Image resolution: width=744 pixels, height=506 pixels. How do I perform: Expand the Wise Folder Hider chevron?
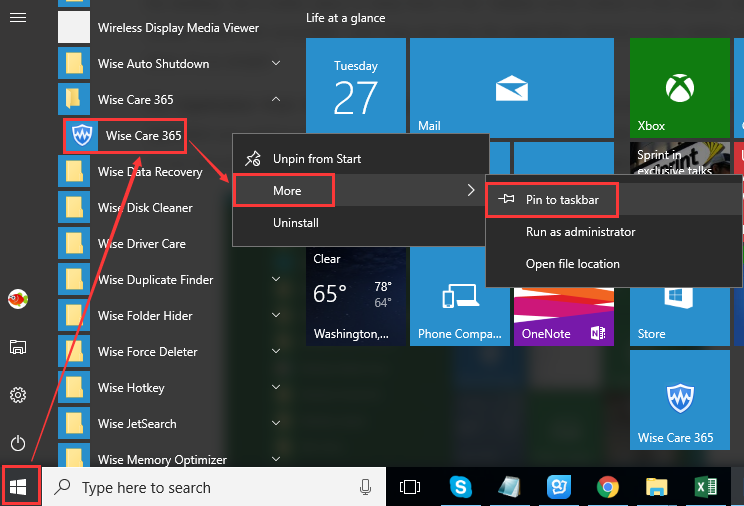click(x=276, y=315)
